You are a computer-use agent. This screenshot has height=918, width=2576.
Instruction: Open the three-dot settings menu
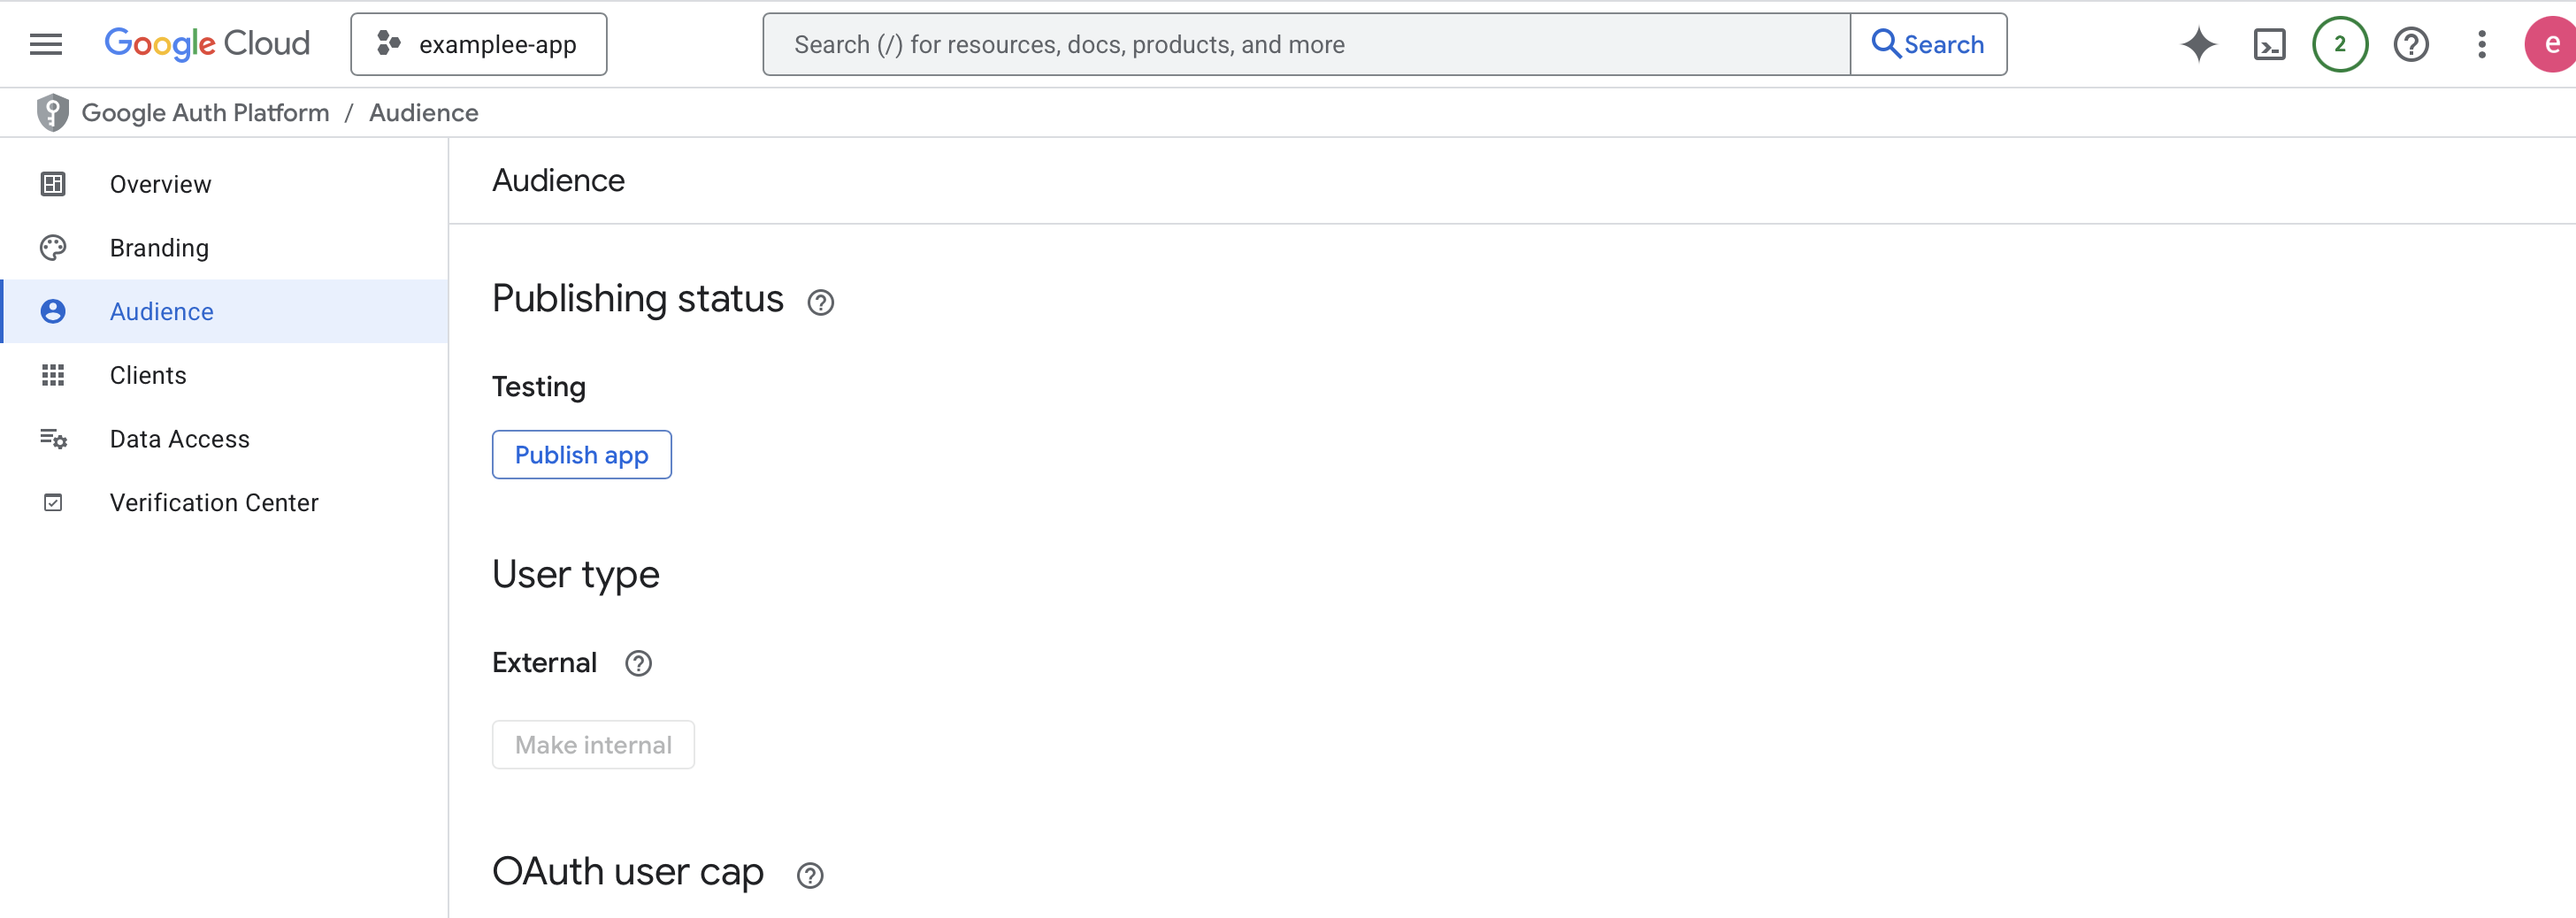point(2481,44)
